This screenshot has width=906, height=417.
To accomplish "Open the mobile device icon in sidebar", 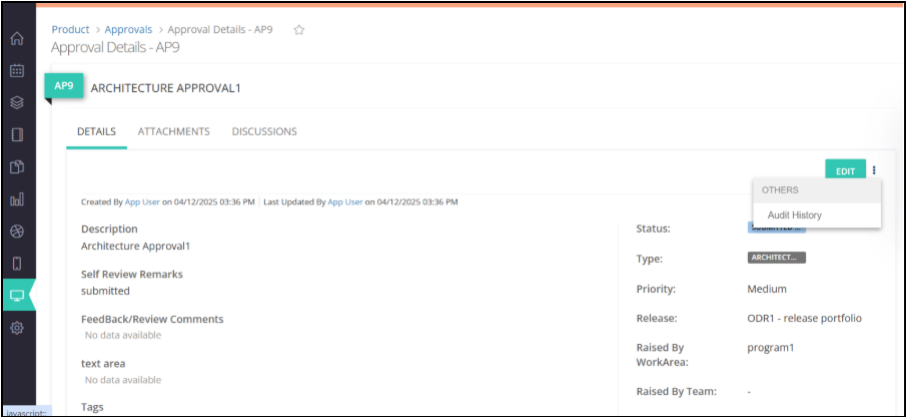I will pyautogui.click(x=17, y=264).
